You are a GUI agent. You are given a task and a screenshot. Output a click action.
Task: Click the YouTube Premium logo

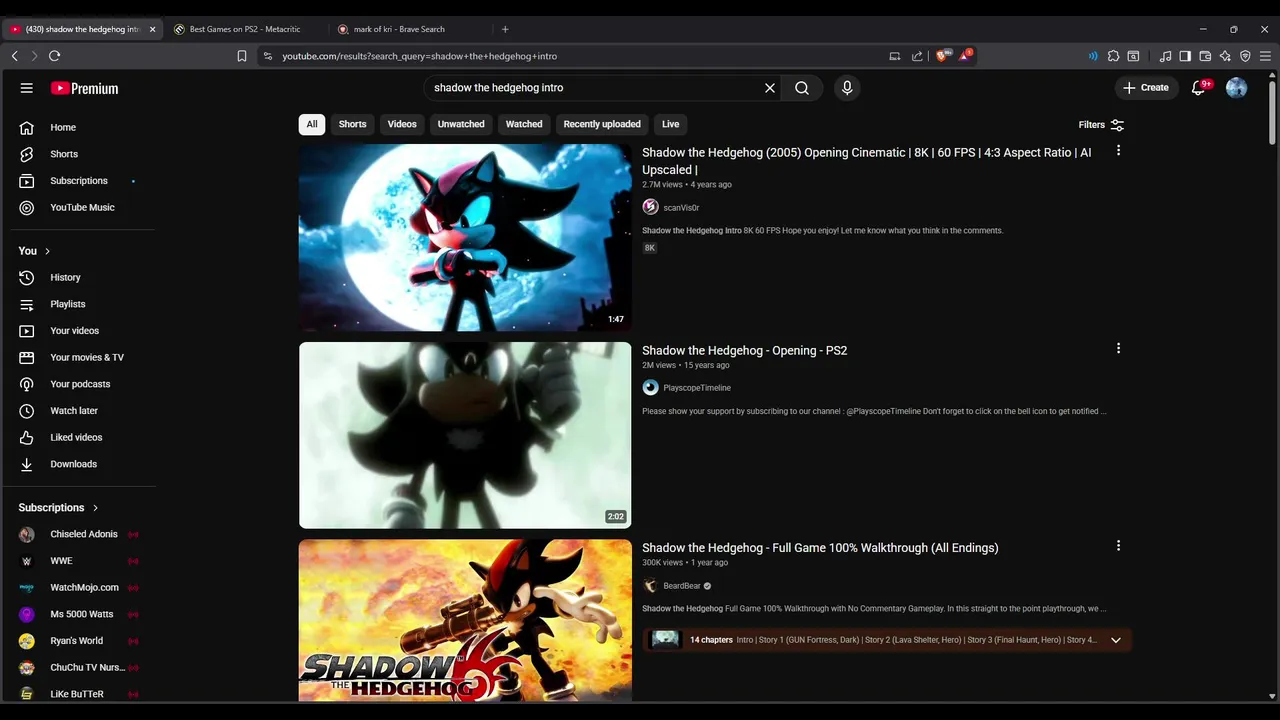[85, 88]
